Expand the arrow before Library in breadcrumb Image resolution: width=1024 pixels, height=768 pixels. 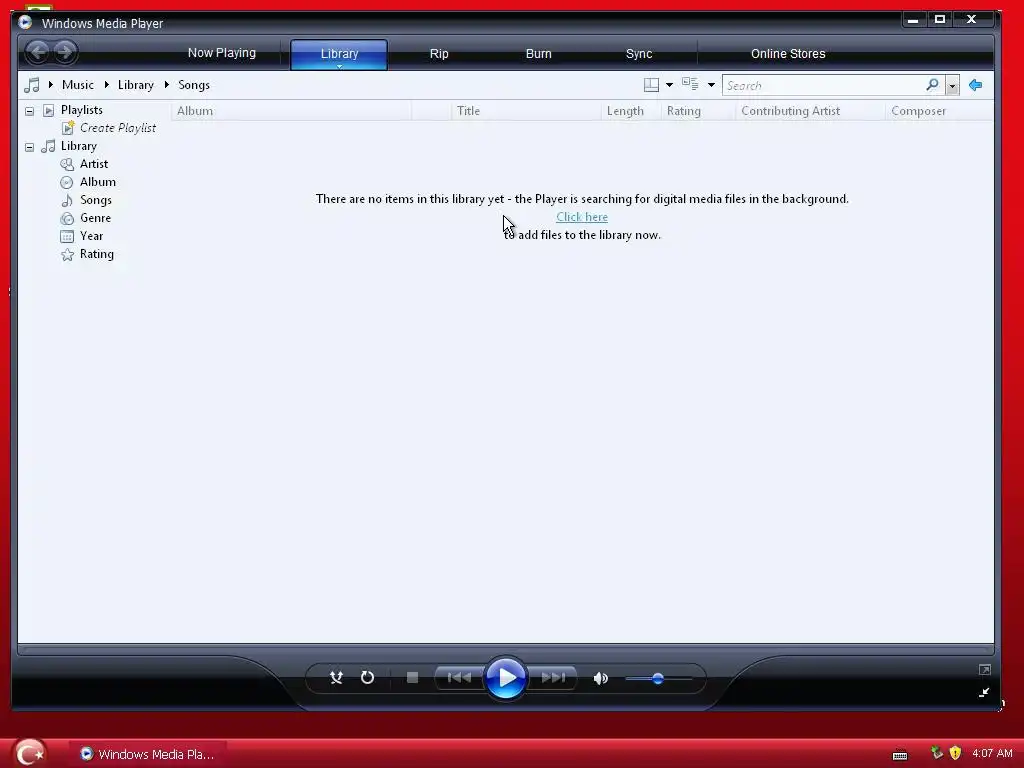click(x=107, y=85)
